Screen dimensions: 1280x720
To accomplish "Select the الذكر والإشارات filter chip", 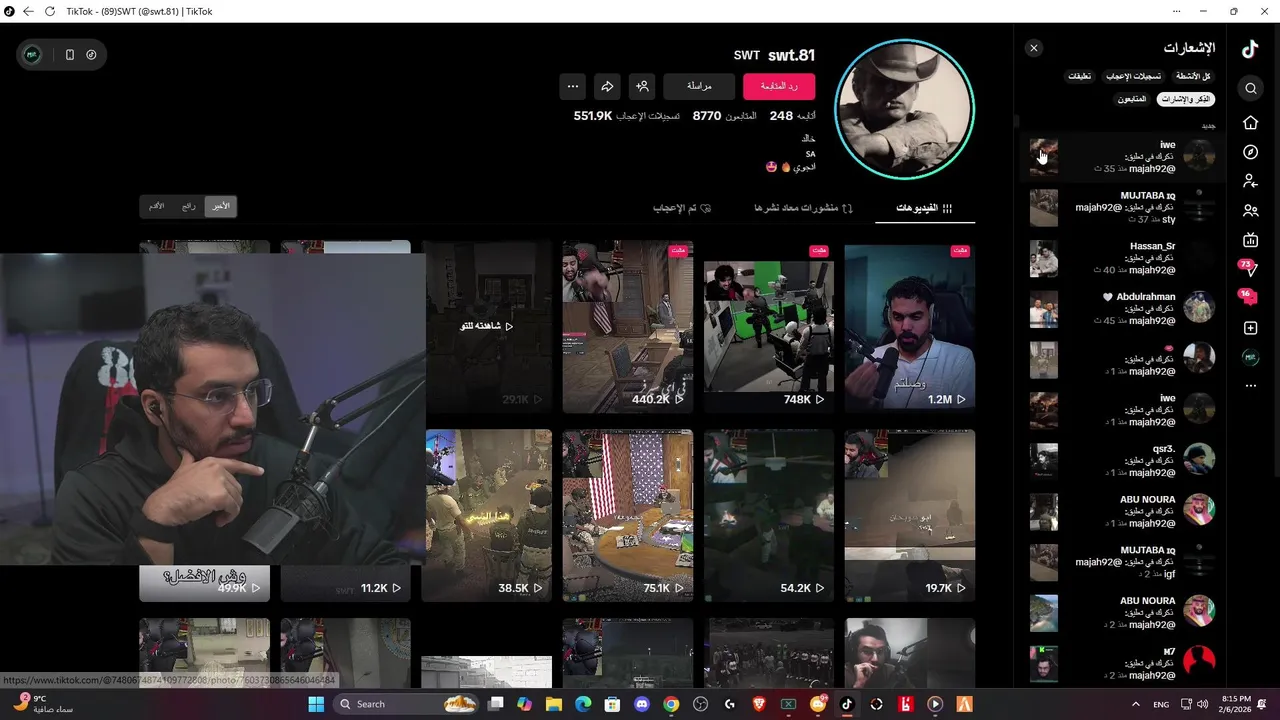I will [x=1186, y=99].
